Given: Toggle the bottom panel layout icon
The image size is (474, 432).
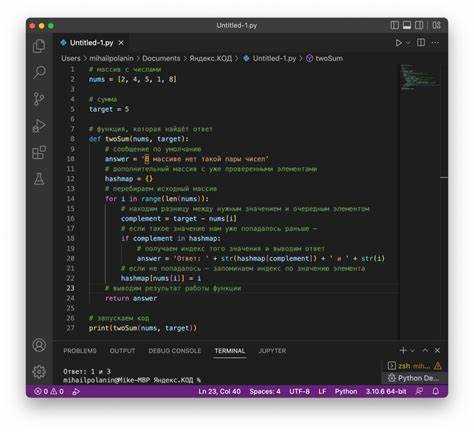Looking at the screenshot, I should tap(407, 25).
